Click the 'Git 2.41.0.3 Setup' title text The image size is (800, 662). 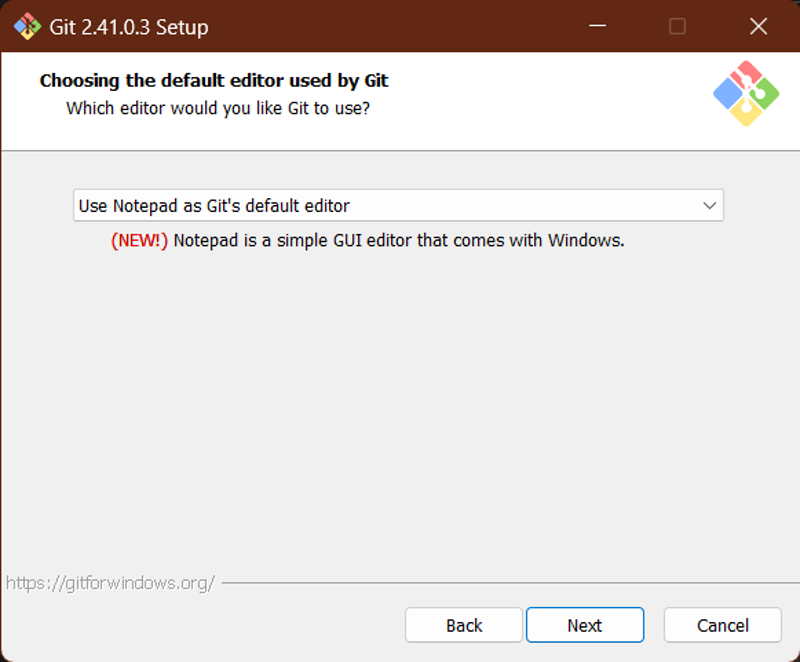coord(129,27)
